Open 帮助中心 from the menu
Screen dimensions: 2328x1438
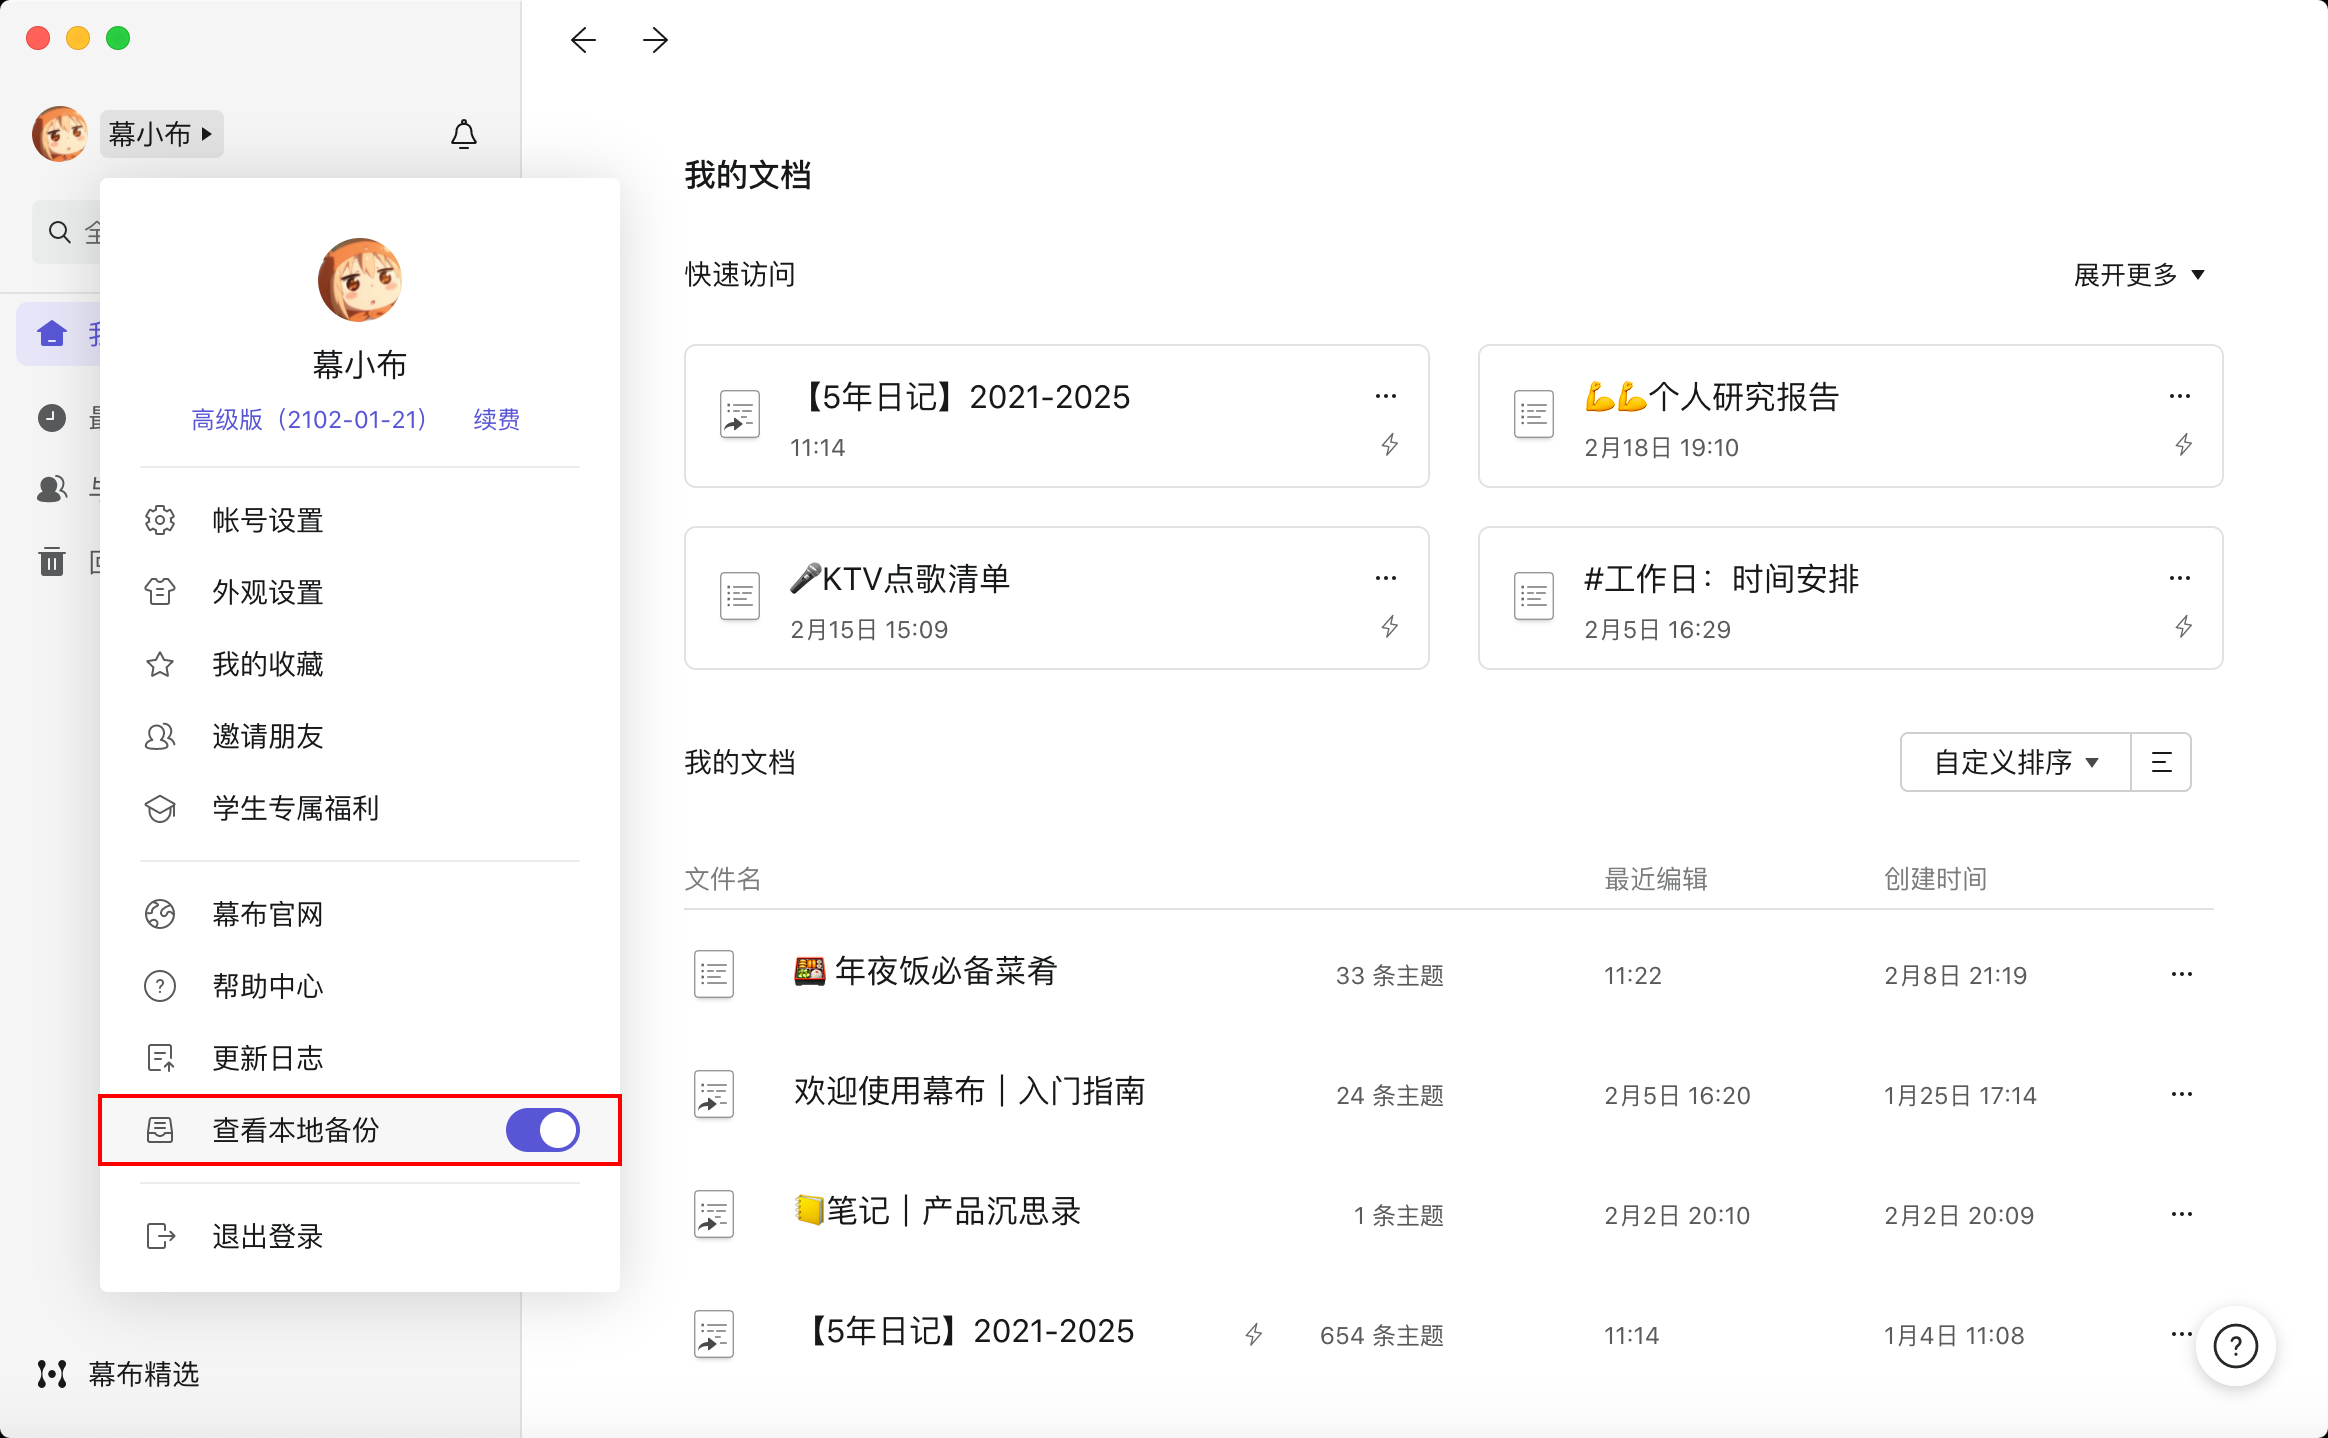360,986
